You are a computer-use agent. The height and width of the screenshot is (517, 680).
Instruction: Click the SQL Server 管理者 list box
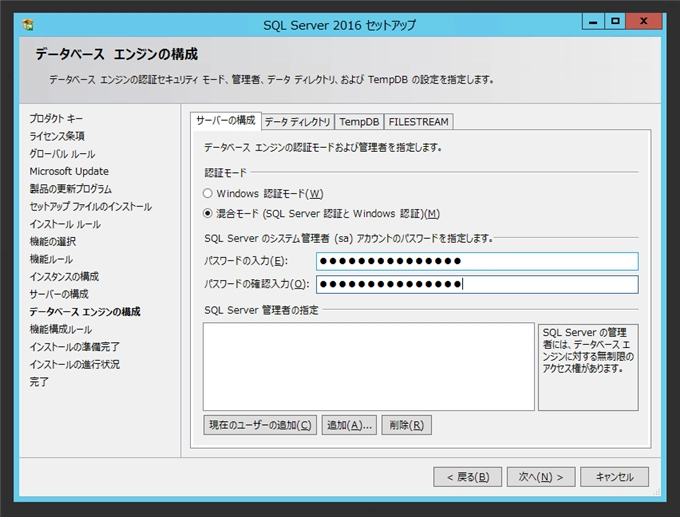click(369, 366)
